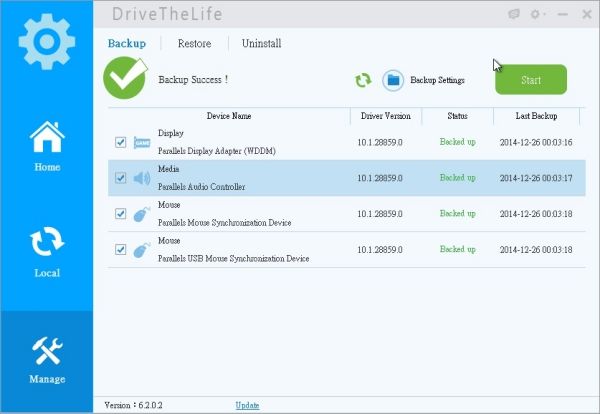Click the large gear logo icon
600x414 pixels.
pos(47,41)
